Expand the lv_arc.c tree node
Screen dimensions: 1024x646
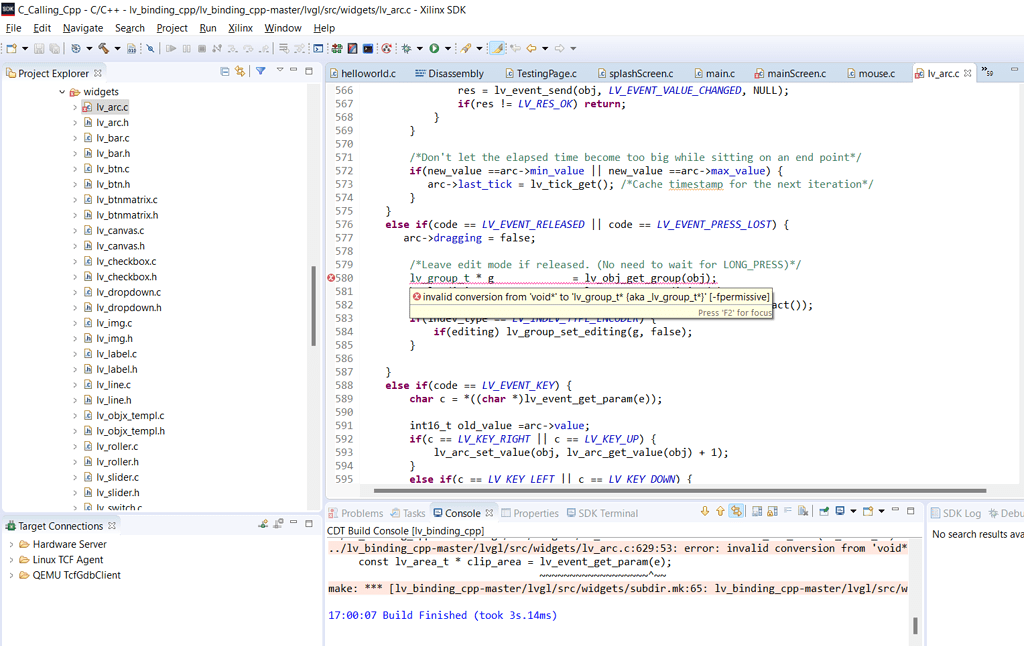[75, 107]
